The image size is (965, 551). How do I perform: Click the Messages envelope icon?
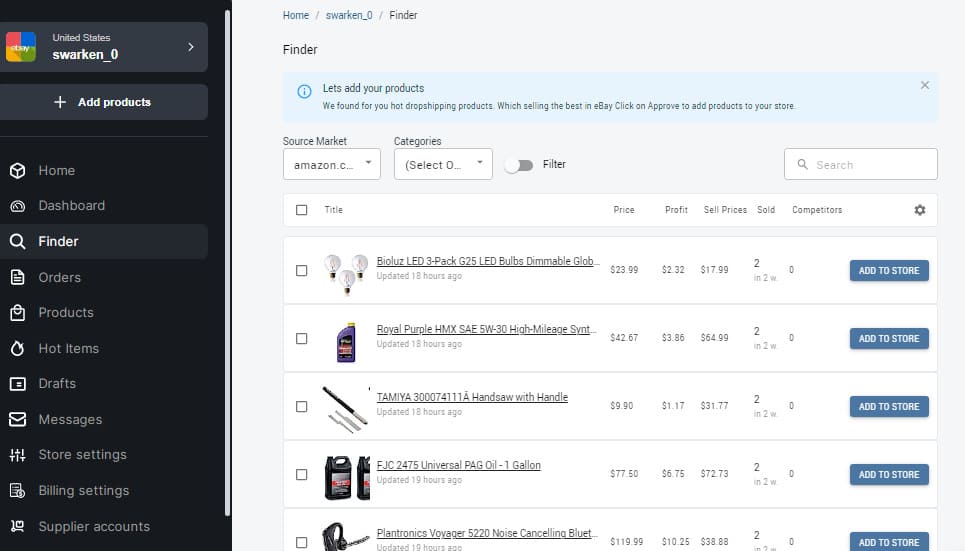point(18,419)
